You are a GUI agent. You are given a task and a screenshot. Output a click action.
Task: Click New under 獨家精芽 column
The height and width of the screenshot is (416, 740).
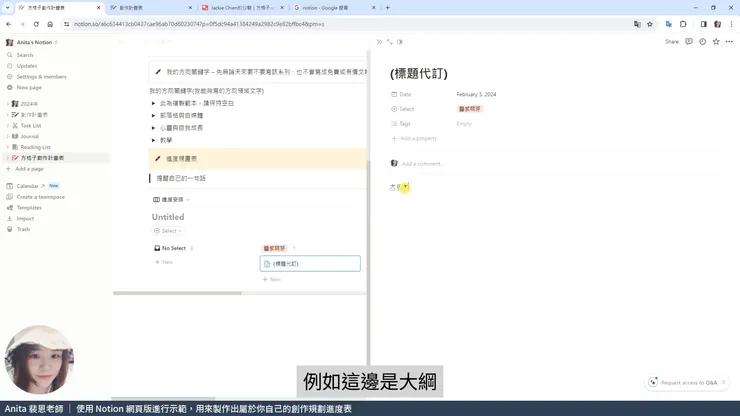pyautogui.click(x=272, y=280)
